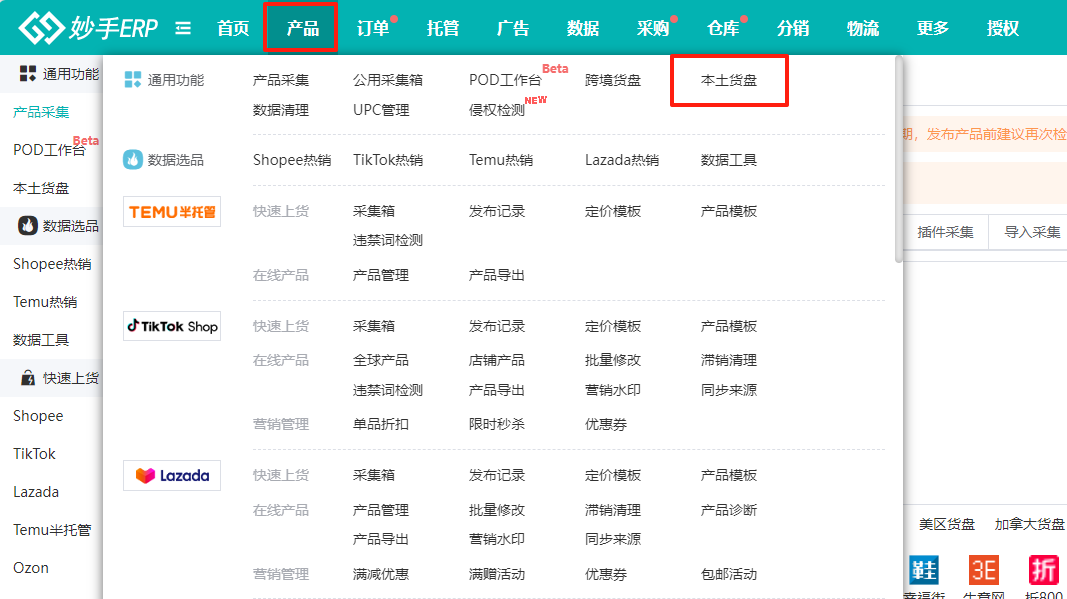Open the 数据 top menu
Screen dimensions: 1067x599
[x=583, y=28]
